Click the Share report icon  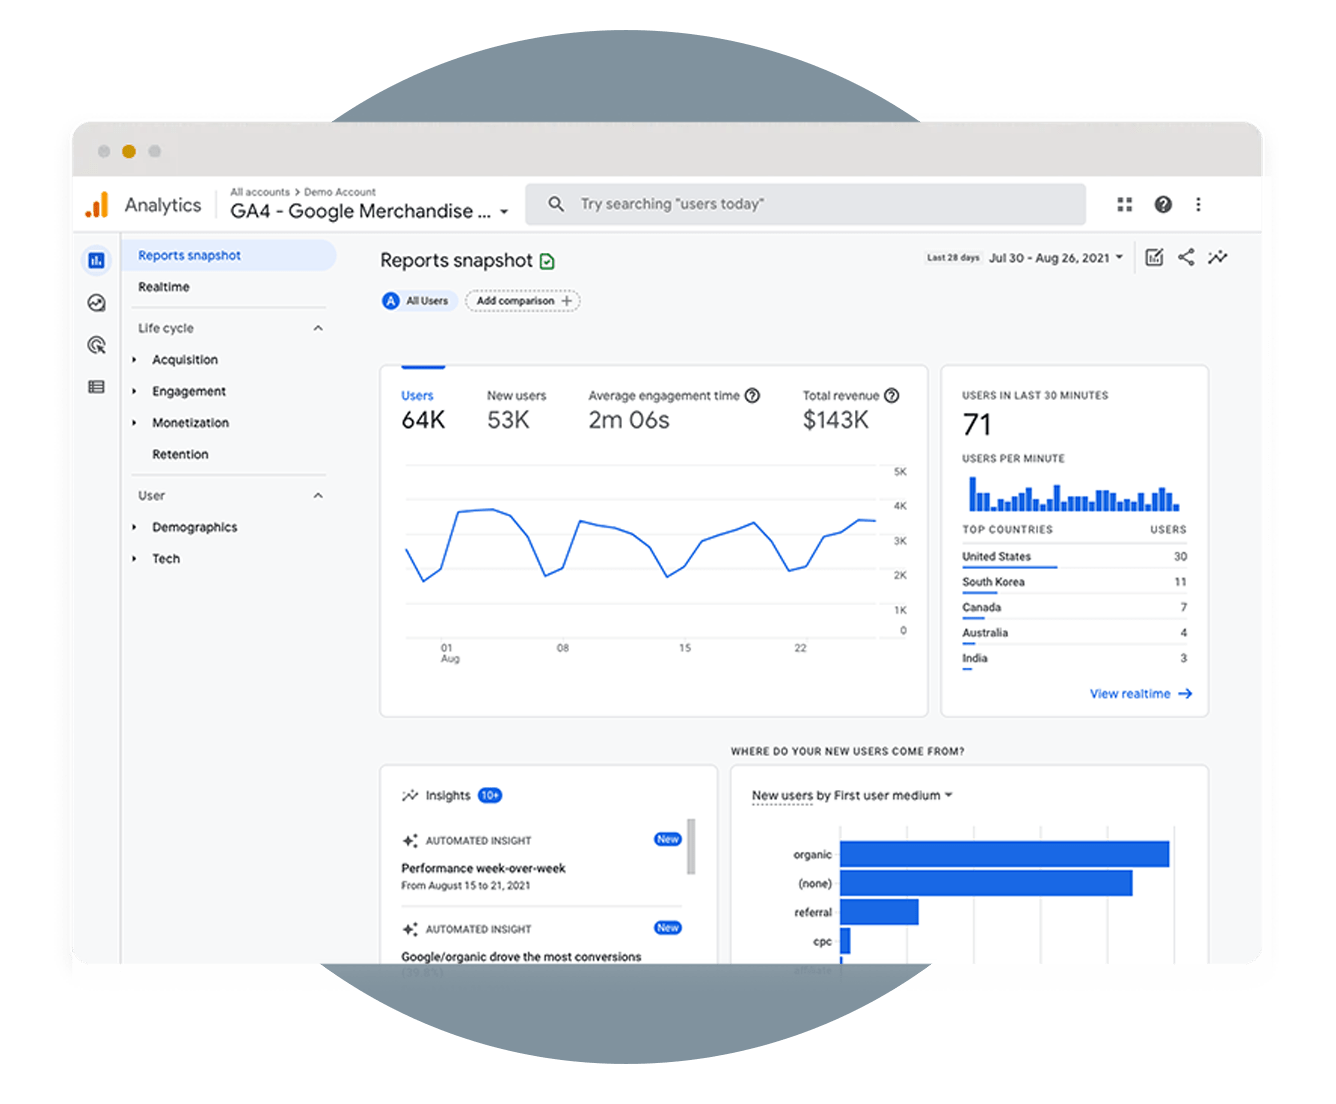point(1186,257)
